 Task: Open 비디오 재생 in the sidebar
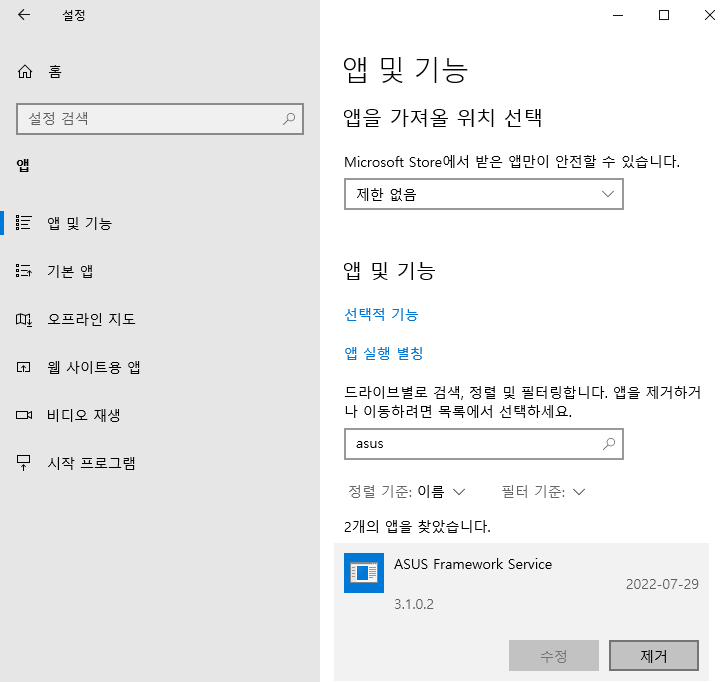coord(84,415)
